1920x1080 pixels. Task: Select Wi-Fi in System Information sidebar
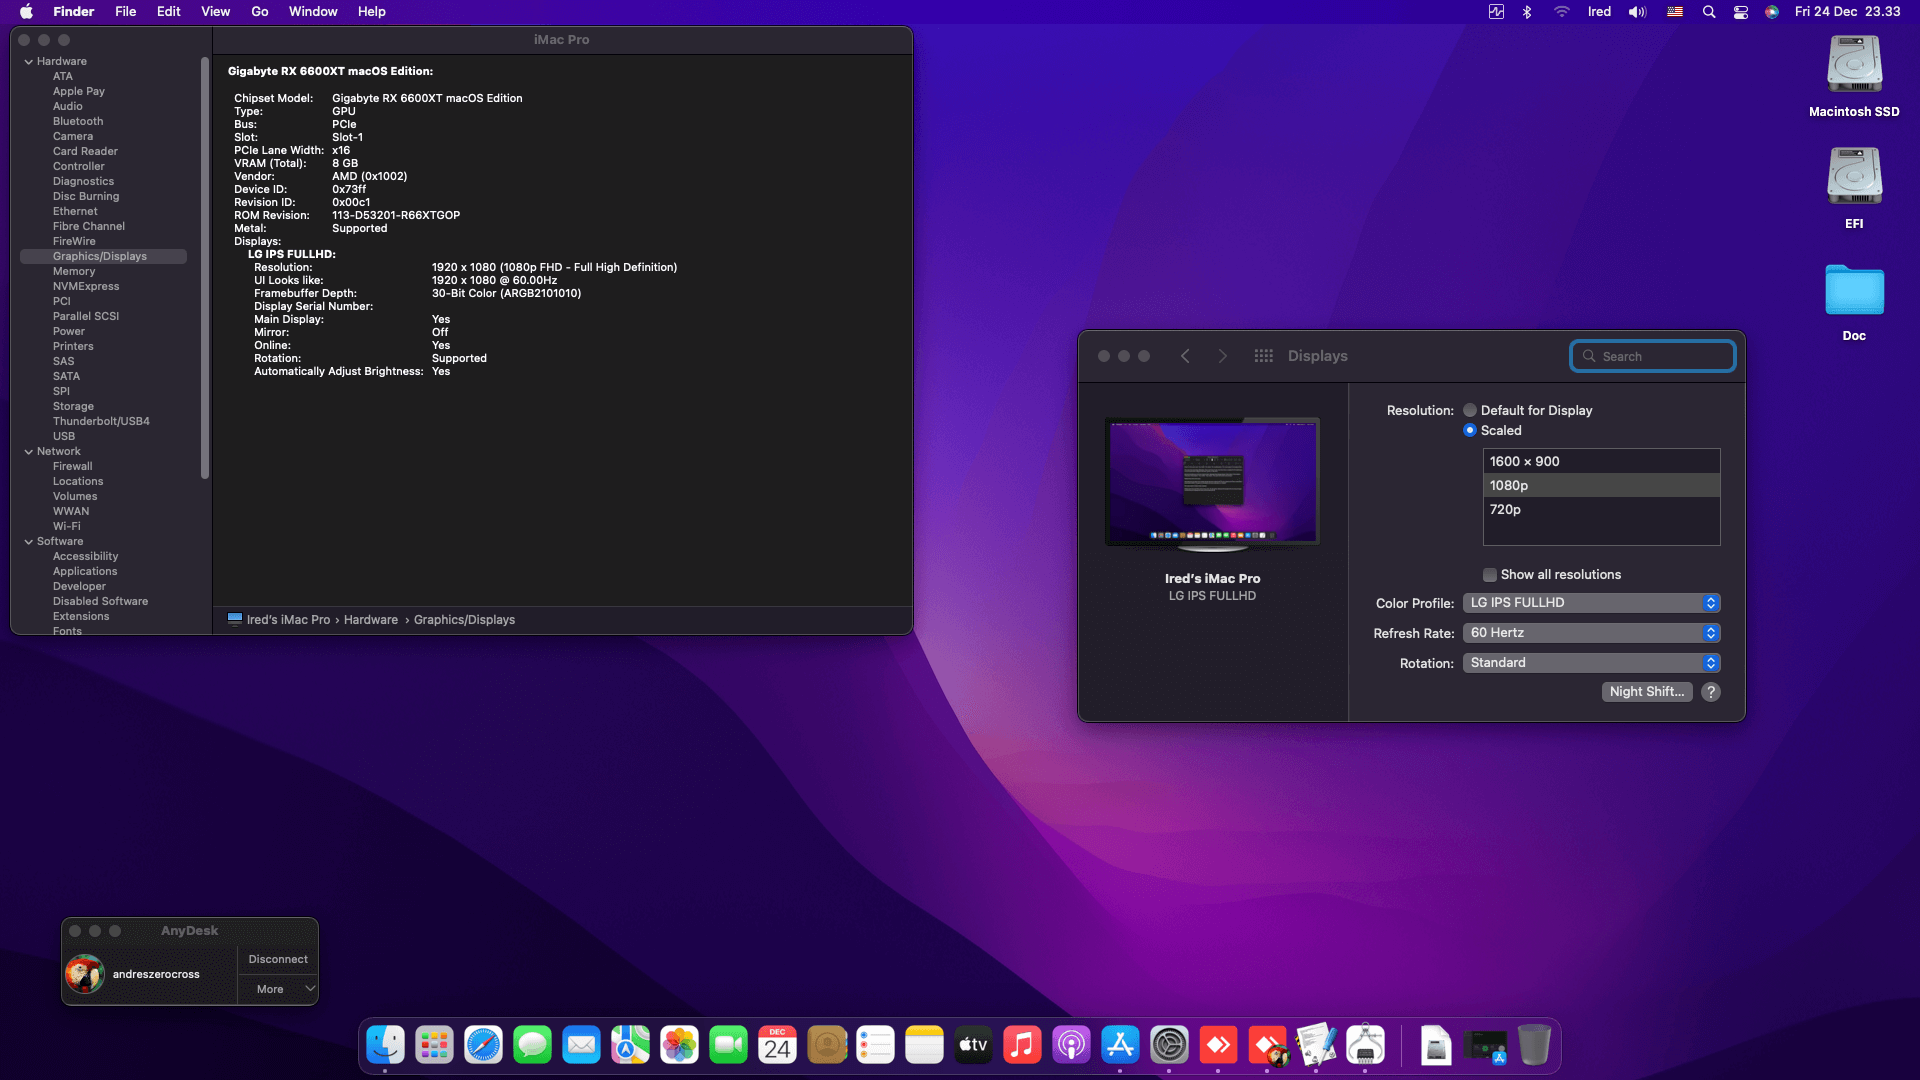point(67,527)
